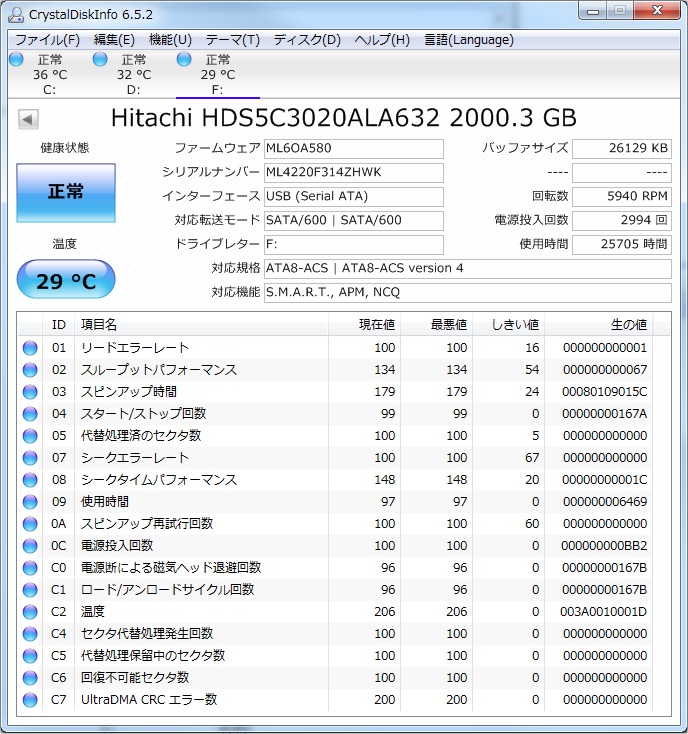Switch to the D: disk 32 °C tab

133,74
